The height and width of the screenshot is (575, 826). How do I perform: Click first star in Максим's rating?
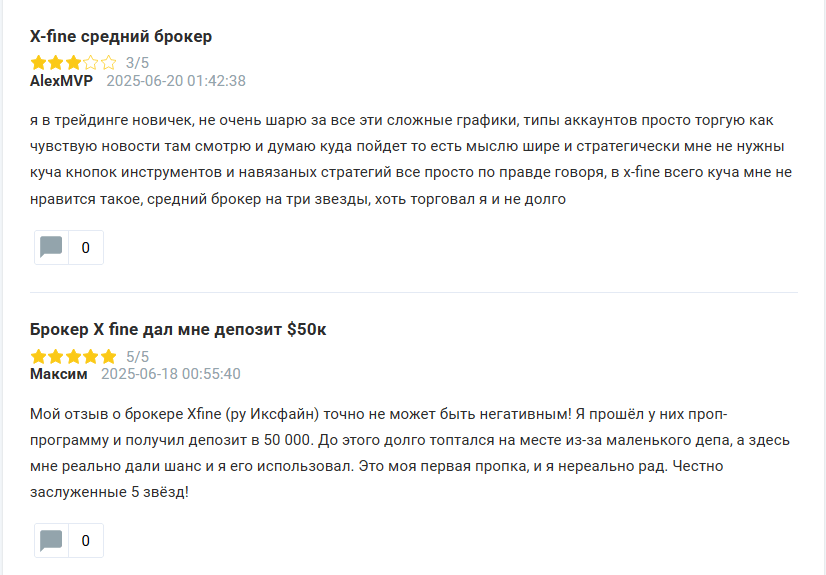tap(38, 356)
